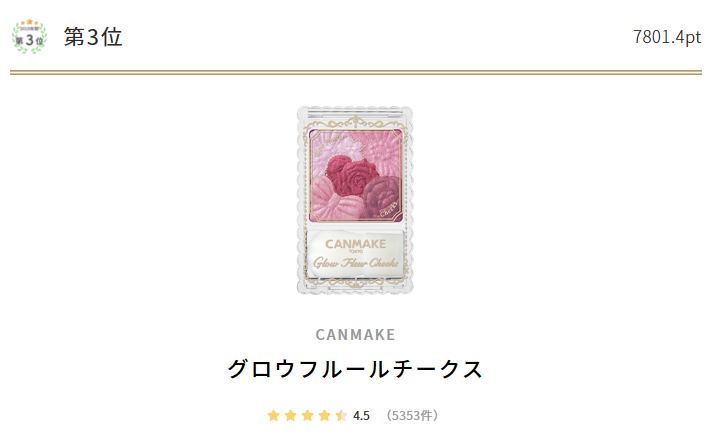Click the second rating star
This screenshot has height=445, width=709.
(290, 415)
